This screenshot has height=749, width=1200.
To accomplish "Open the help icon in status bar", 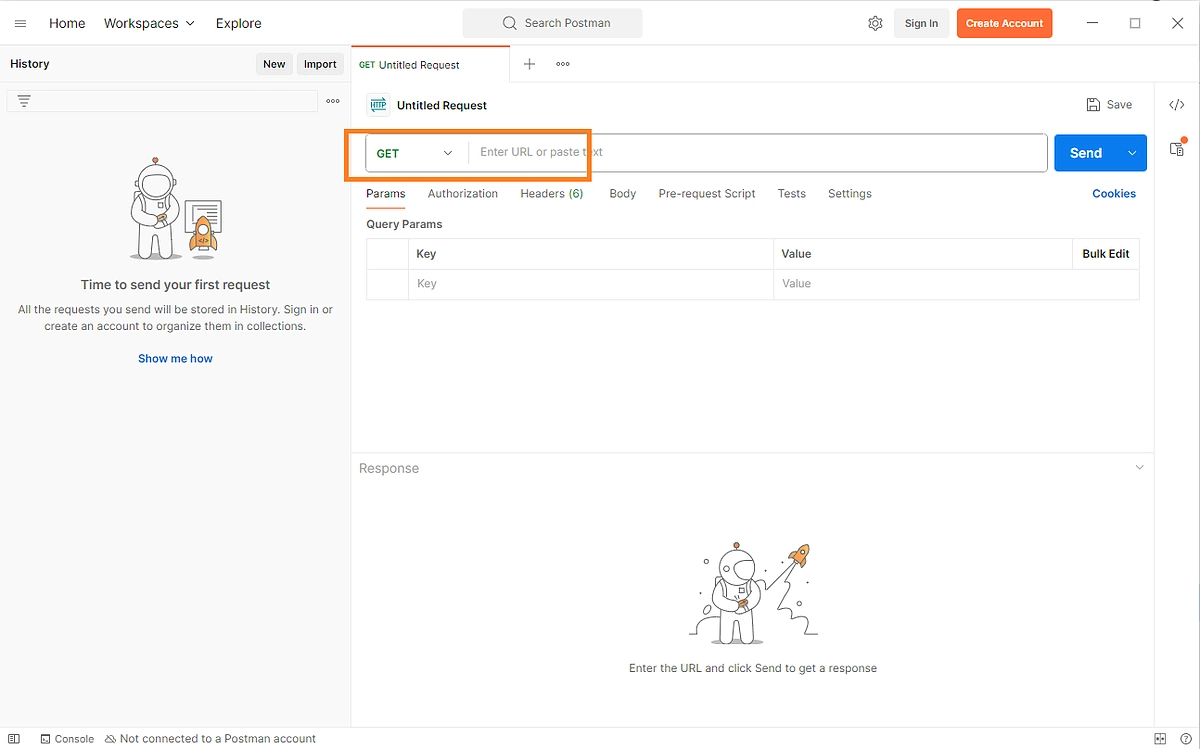I will [1185, 739].
